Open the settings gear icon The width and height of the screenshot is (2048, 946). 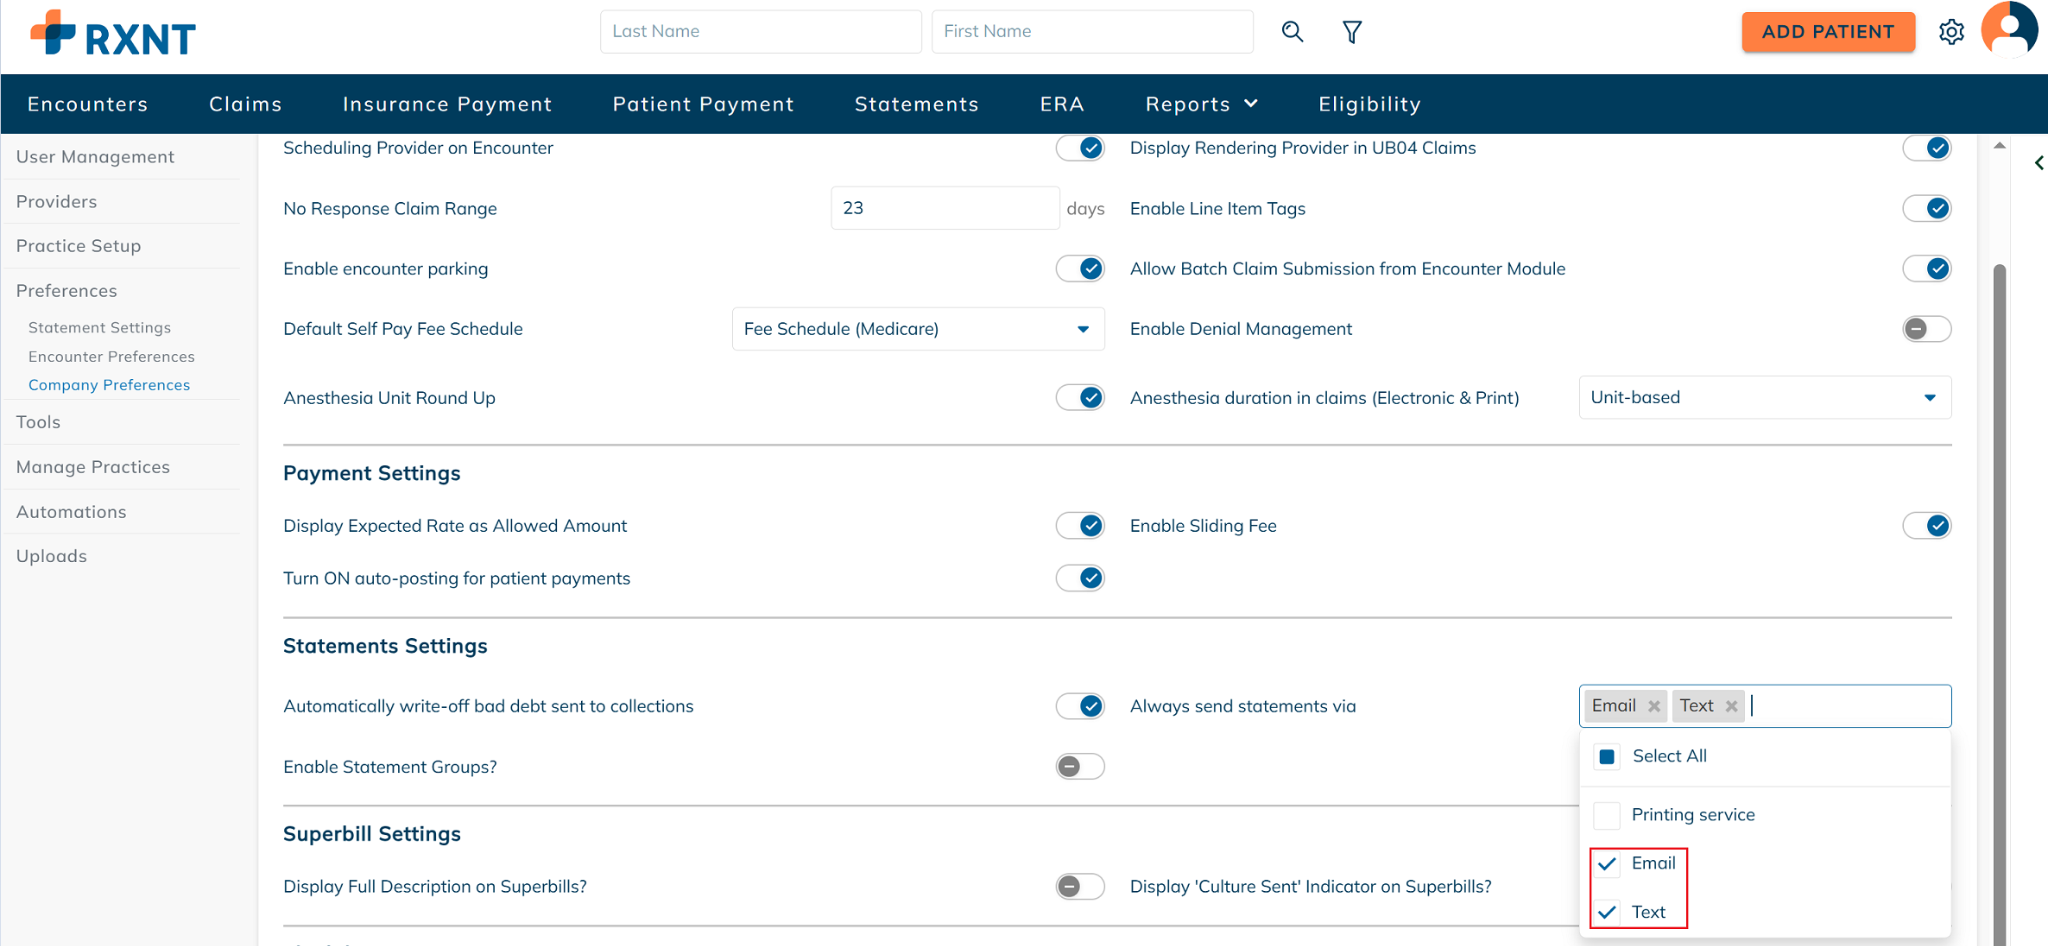coord(1951,32)
